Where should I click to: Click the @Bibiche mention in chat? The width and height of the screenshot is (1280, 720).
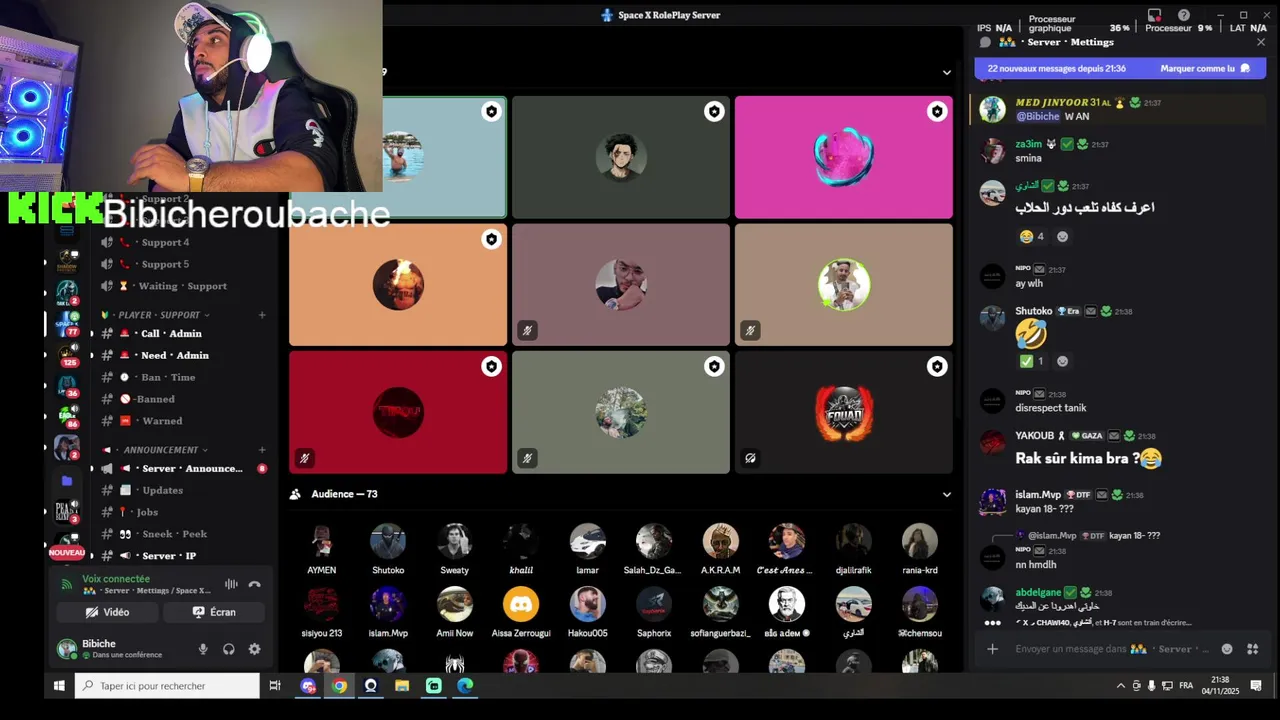tap(1038, 117)
